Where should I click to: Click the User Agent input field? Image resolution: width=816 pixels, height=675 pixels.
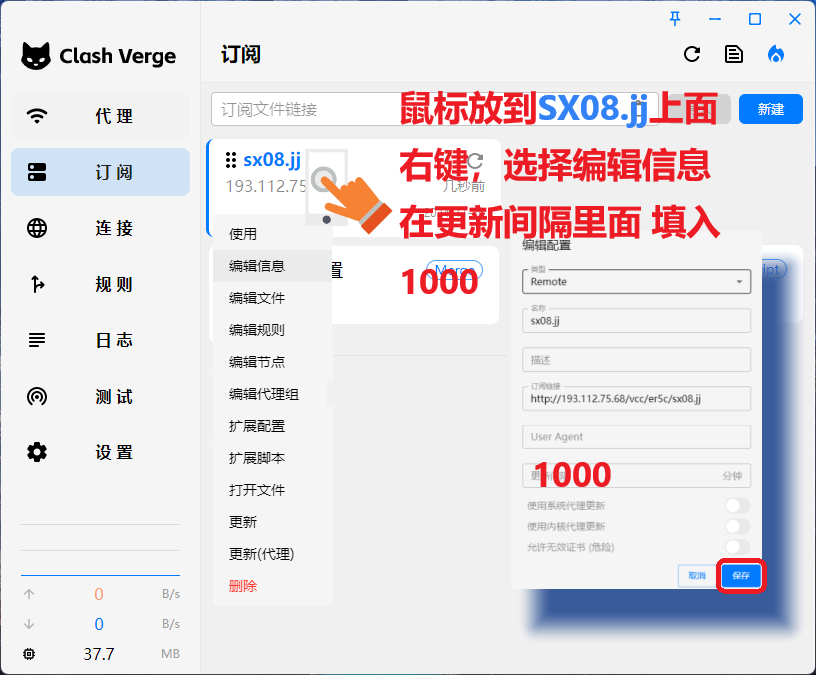(636, 437)
